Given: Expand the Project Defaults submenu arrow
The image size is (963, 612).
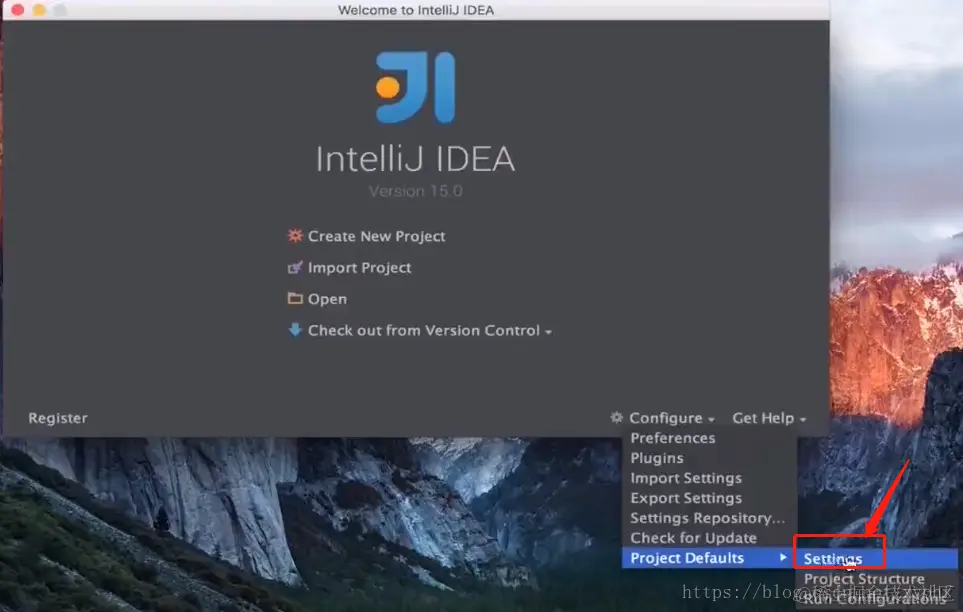Looking at the screenshot, I should (782, 557).
